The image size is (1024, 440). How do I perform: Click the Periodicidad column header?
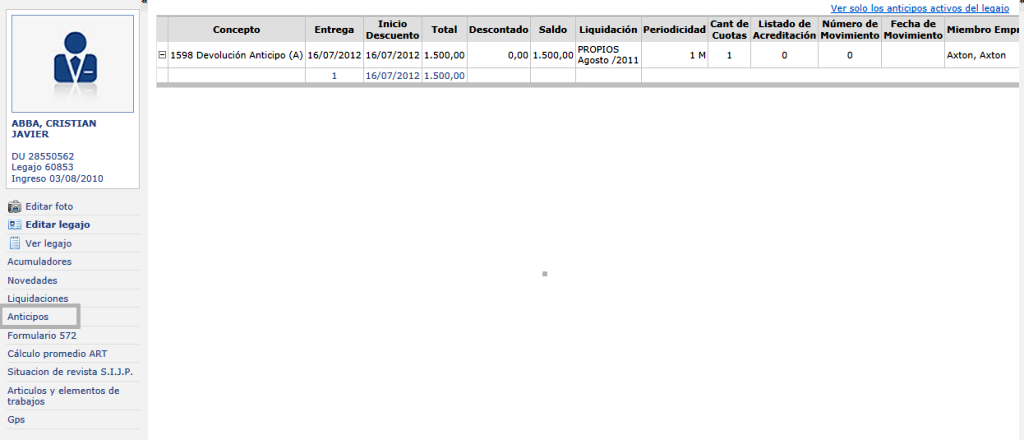click(675, 30)
